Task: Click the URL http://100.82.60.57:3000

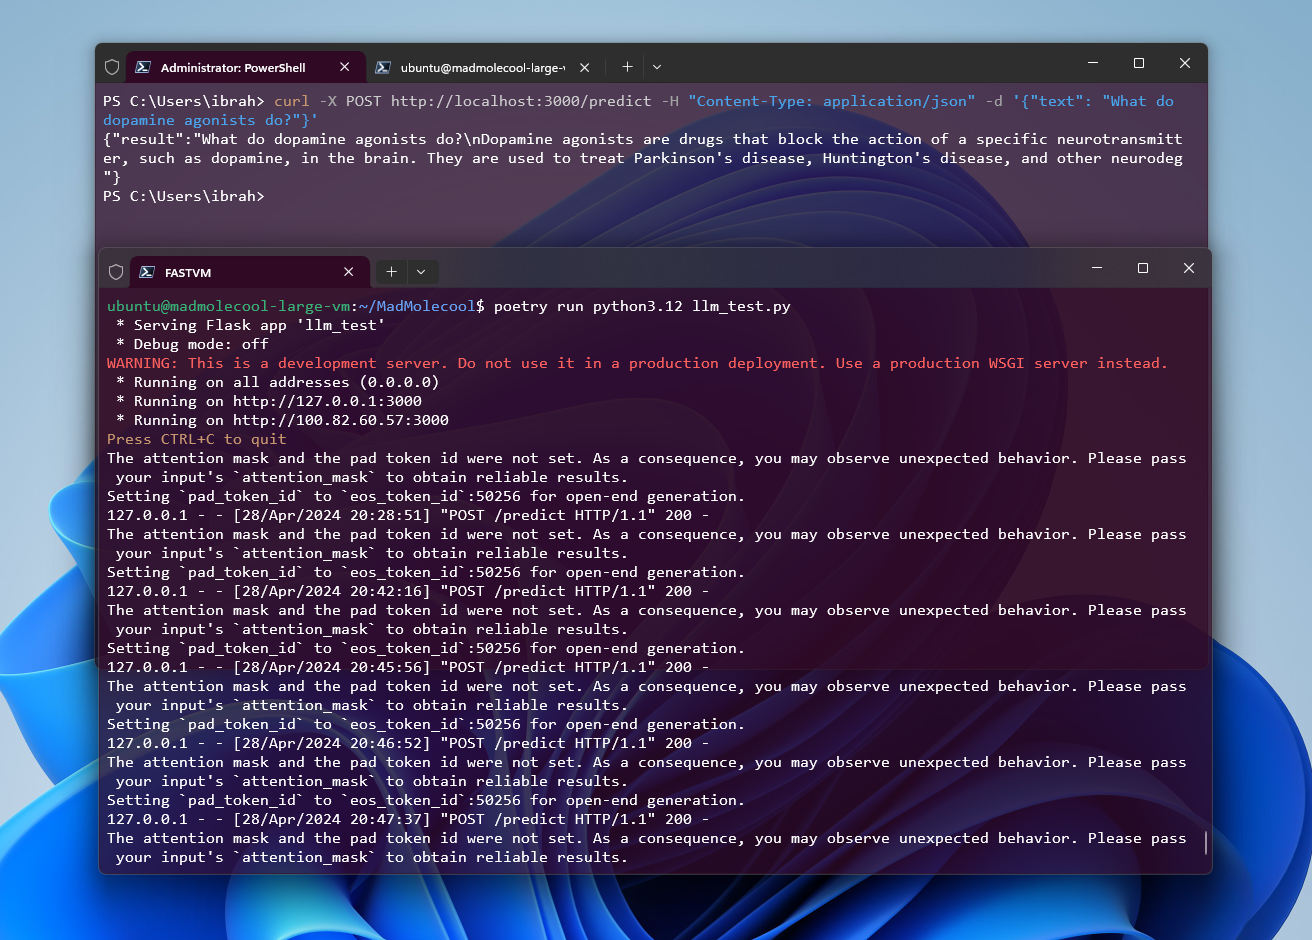Action: 341,420
